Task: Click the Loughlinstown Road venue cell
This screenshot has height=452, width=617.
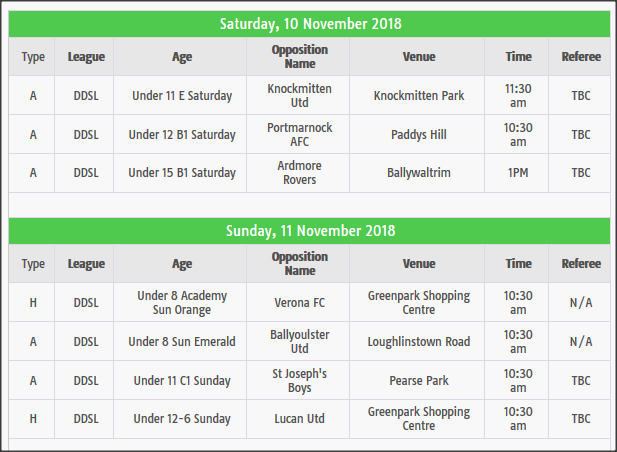Action: click(x=417, y=341)
